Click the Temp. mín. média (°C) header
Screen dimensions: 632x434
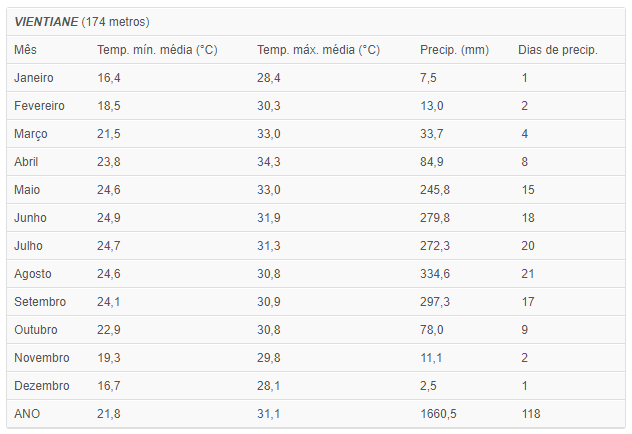point(157,50)
